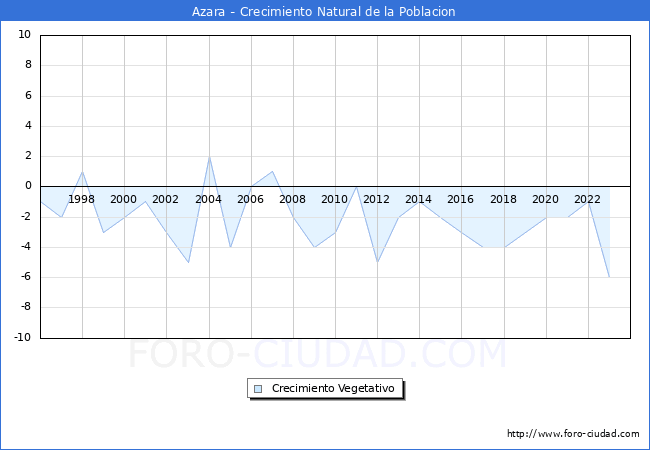This screenshot has height=450, width=650.
Task: Click the 2008 x-axis year label
Action: click(x=292, y=199)
